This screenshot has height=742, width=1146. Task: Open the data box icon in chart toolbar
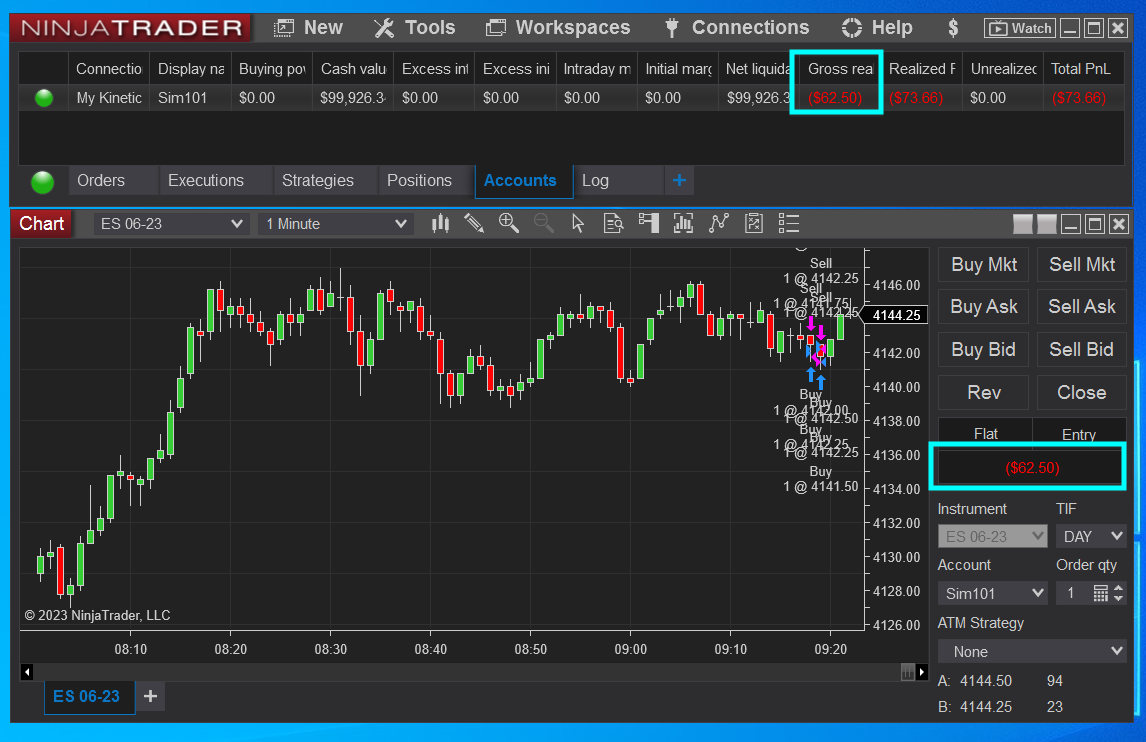coord(613,224)
